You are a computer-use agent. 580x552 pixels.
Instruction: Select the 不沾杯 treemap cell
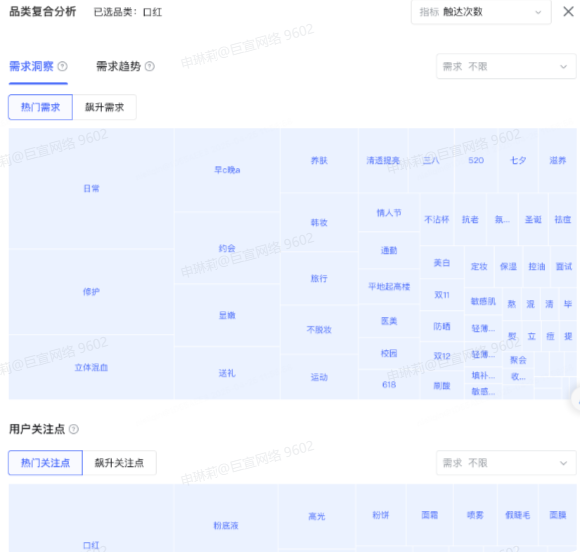pos(437,220)
